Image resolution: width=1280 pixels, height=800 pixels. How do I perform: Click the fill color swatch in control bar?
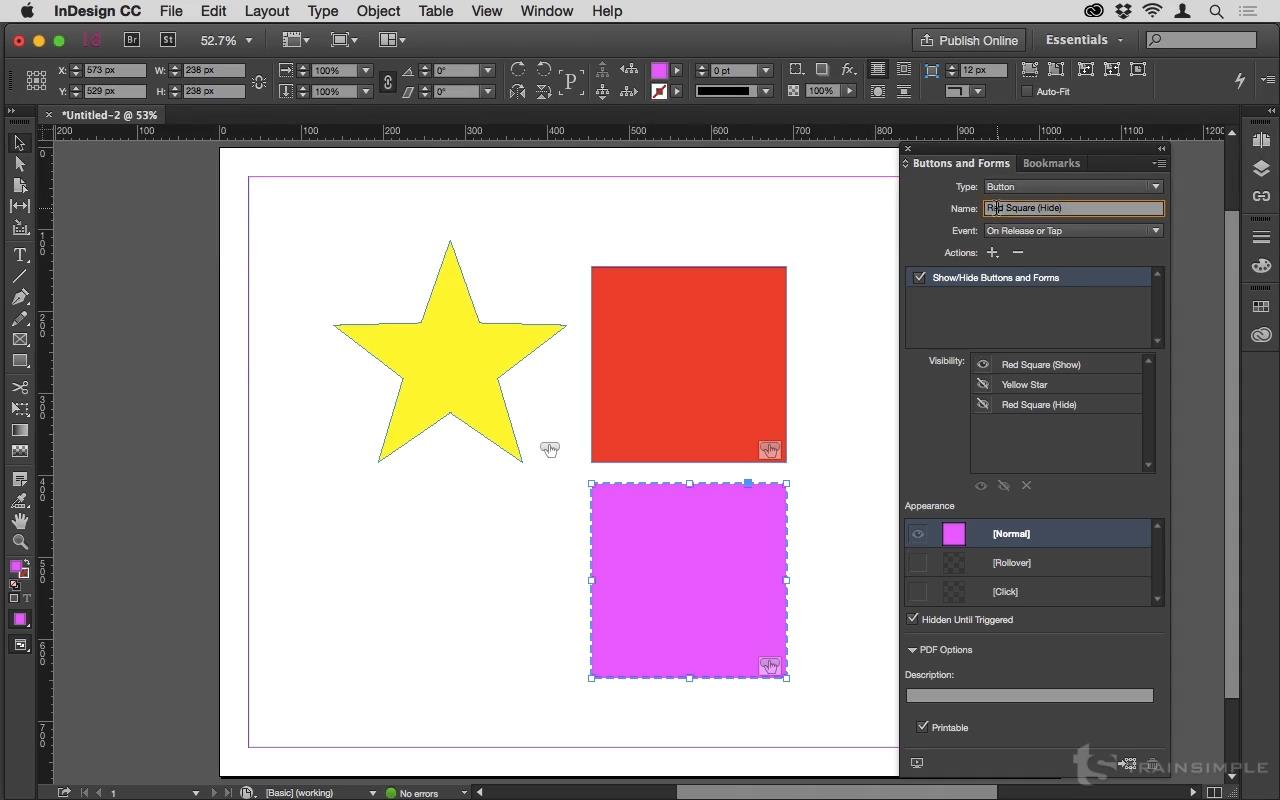[659, 70]
